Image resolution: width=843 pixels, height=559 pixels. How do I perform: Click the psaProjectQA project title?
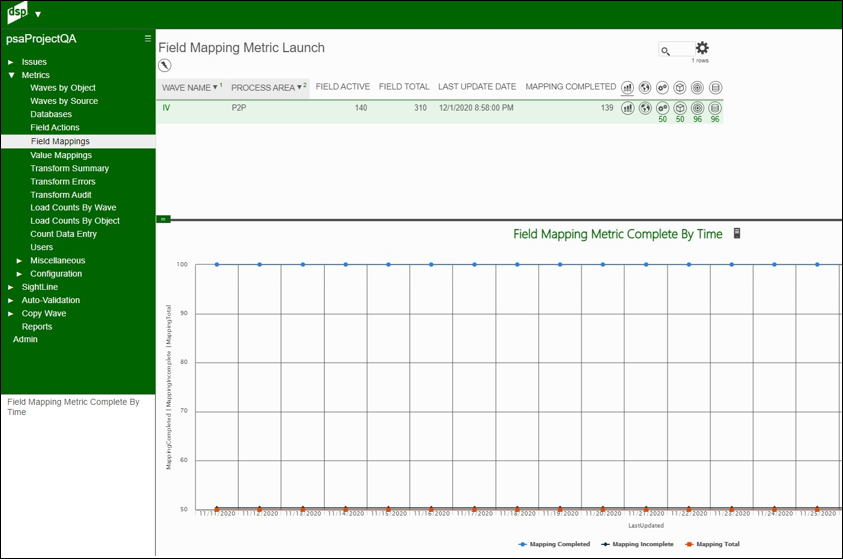tap(41, 39)
